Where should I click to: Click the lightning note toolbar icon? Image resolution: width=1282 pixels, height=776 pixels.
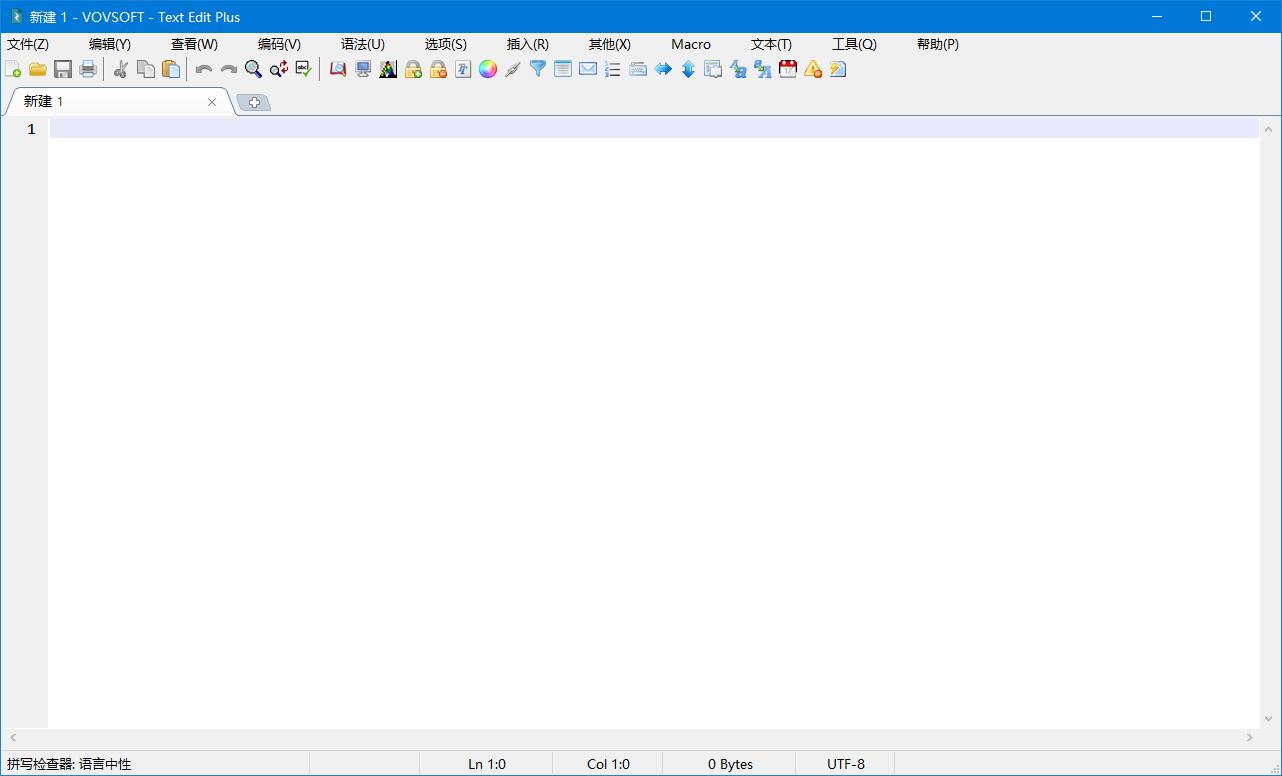point(838,69)
